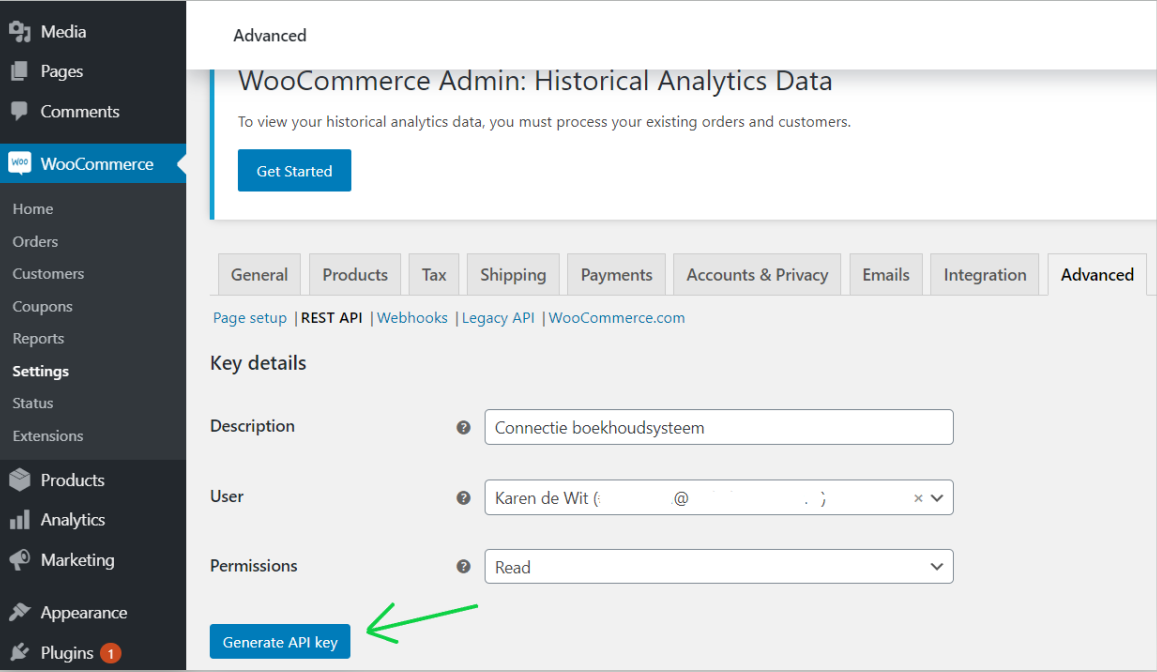The image size is (1157, 672).
Task: Open the Accounts & Privacy tab
Action: 757,274
